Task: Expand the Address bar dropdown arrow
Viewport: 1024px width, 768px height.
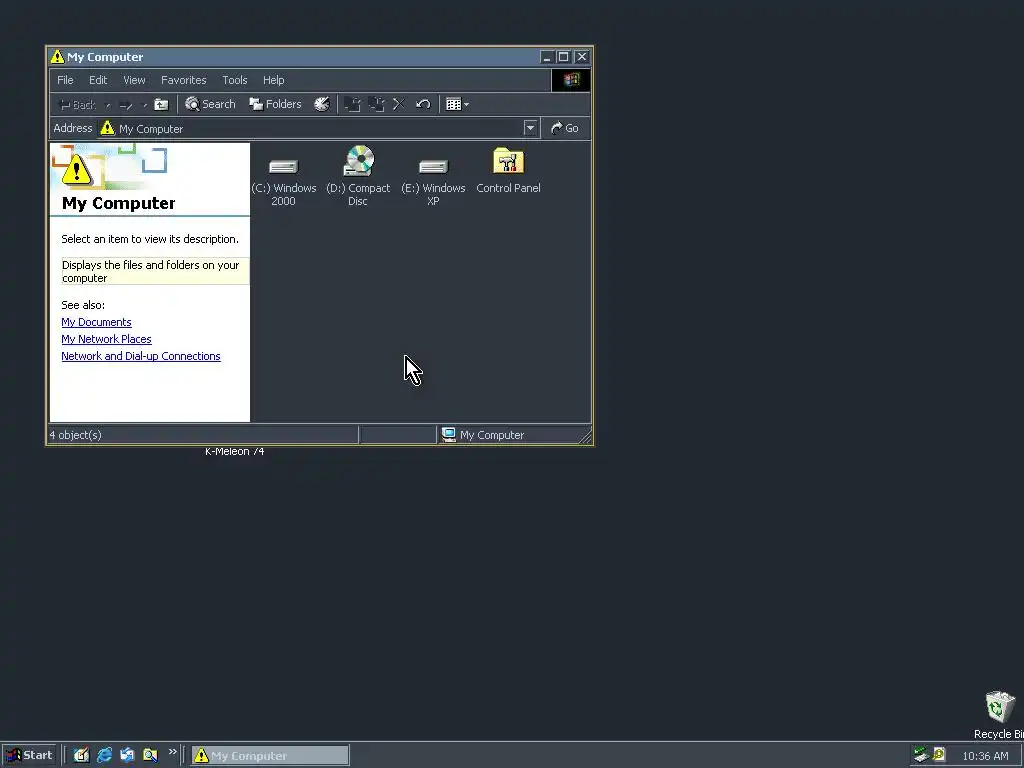Action: (x=530, y=129)
